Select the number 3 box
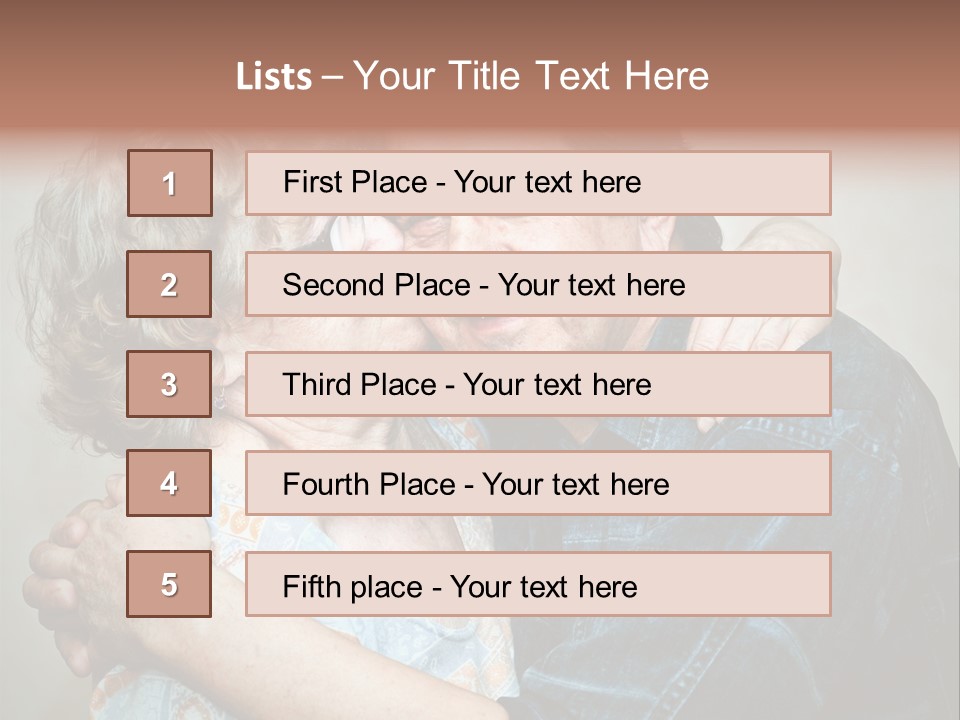The height and width of the screenshot is (720, 960). [169, 384]
